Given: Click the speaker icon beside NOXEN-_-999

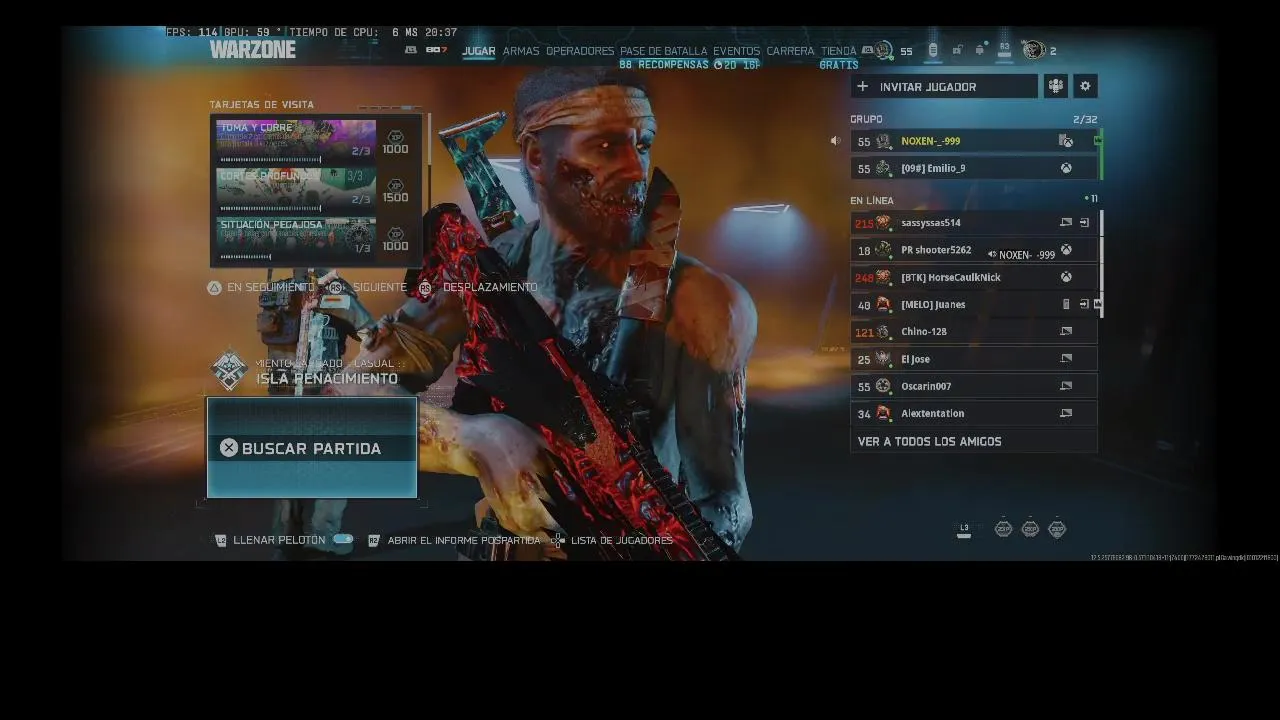Looking at the screenshot, I should pyautogui.click(x=835, y=141).
